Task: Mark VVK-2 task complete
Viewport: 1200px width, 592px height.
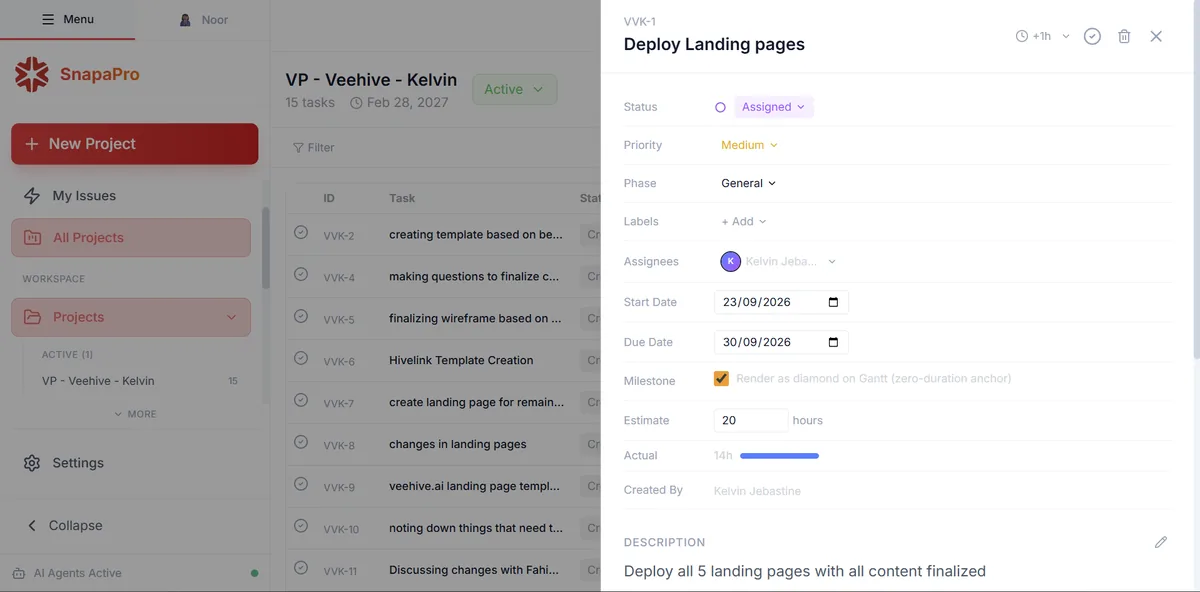Action: pyautogui.click(x=301, y=232)
